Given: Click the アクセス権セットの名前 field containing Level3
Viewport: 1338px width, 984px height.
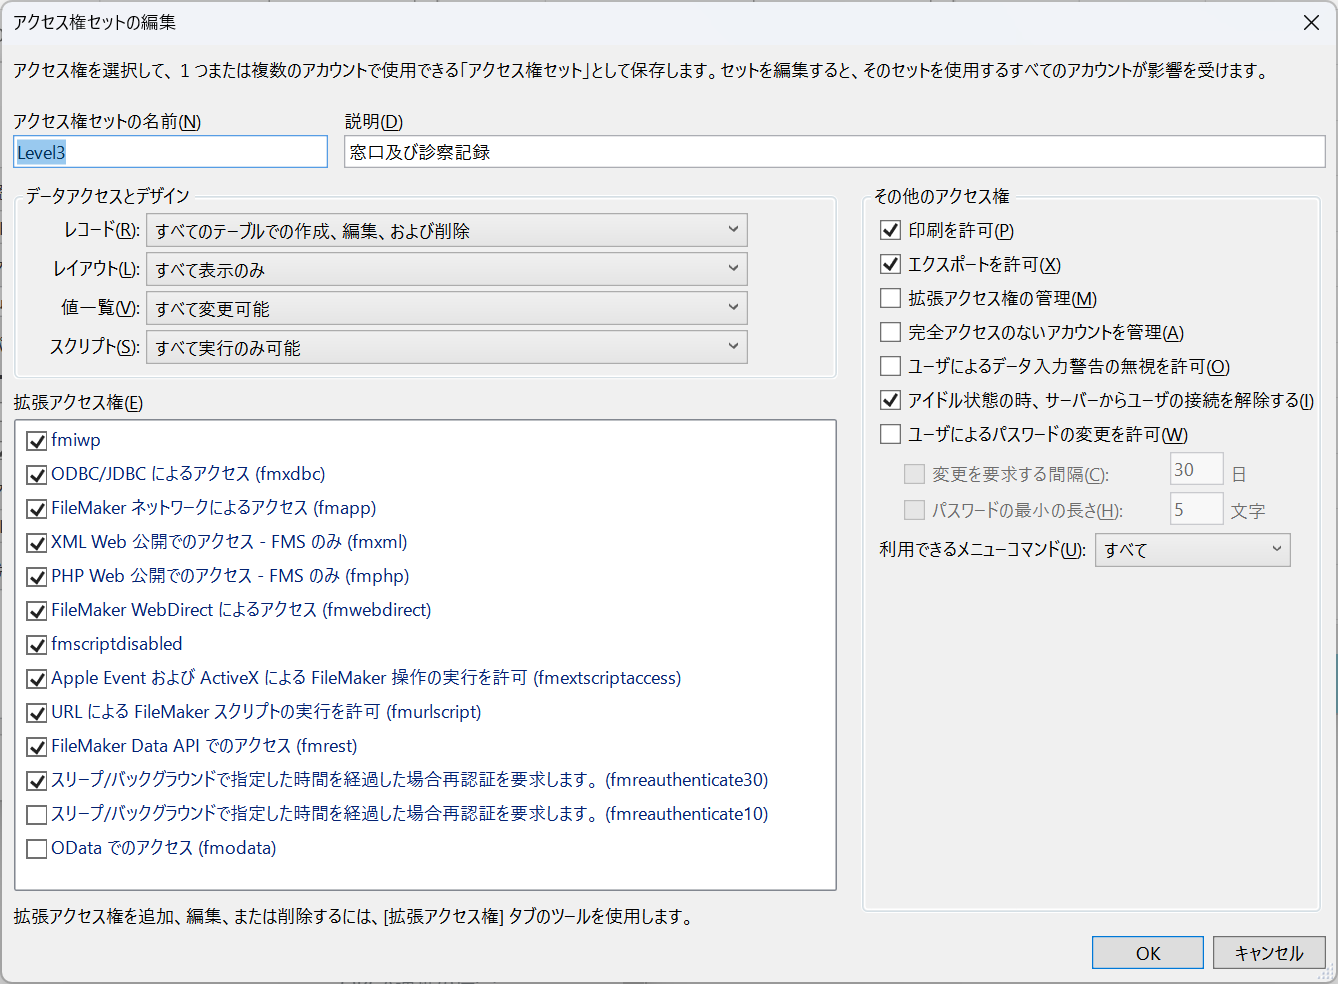Looking at the screenshot, I should point(171,152).
